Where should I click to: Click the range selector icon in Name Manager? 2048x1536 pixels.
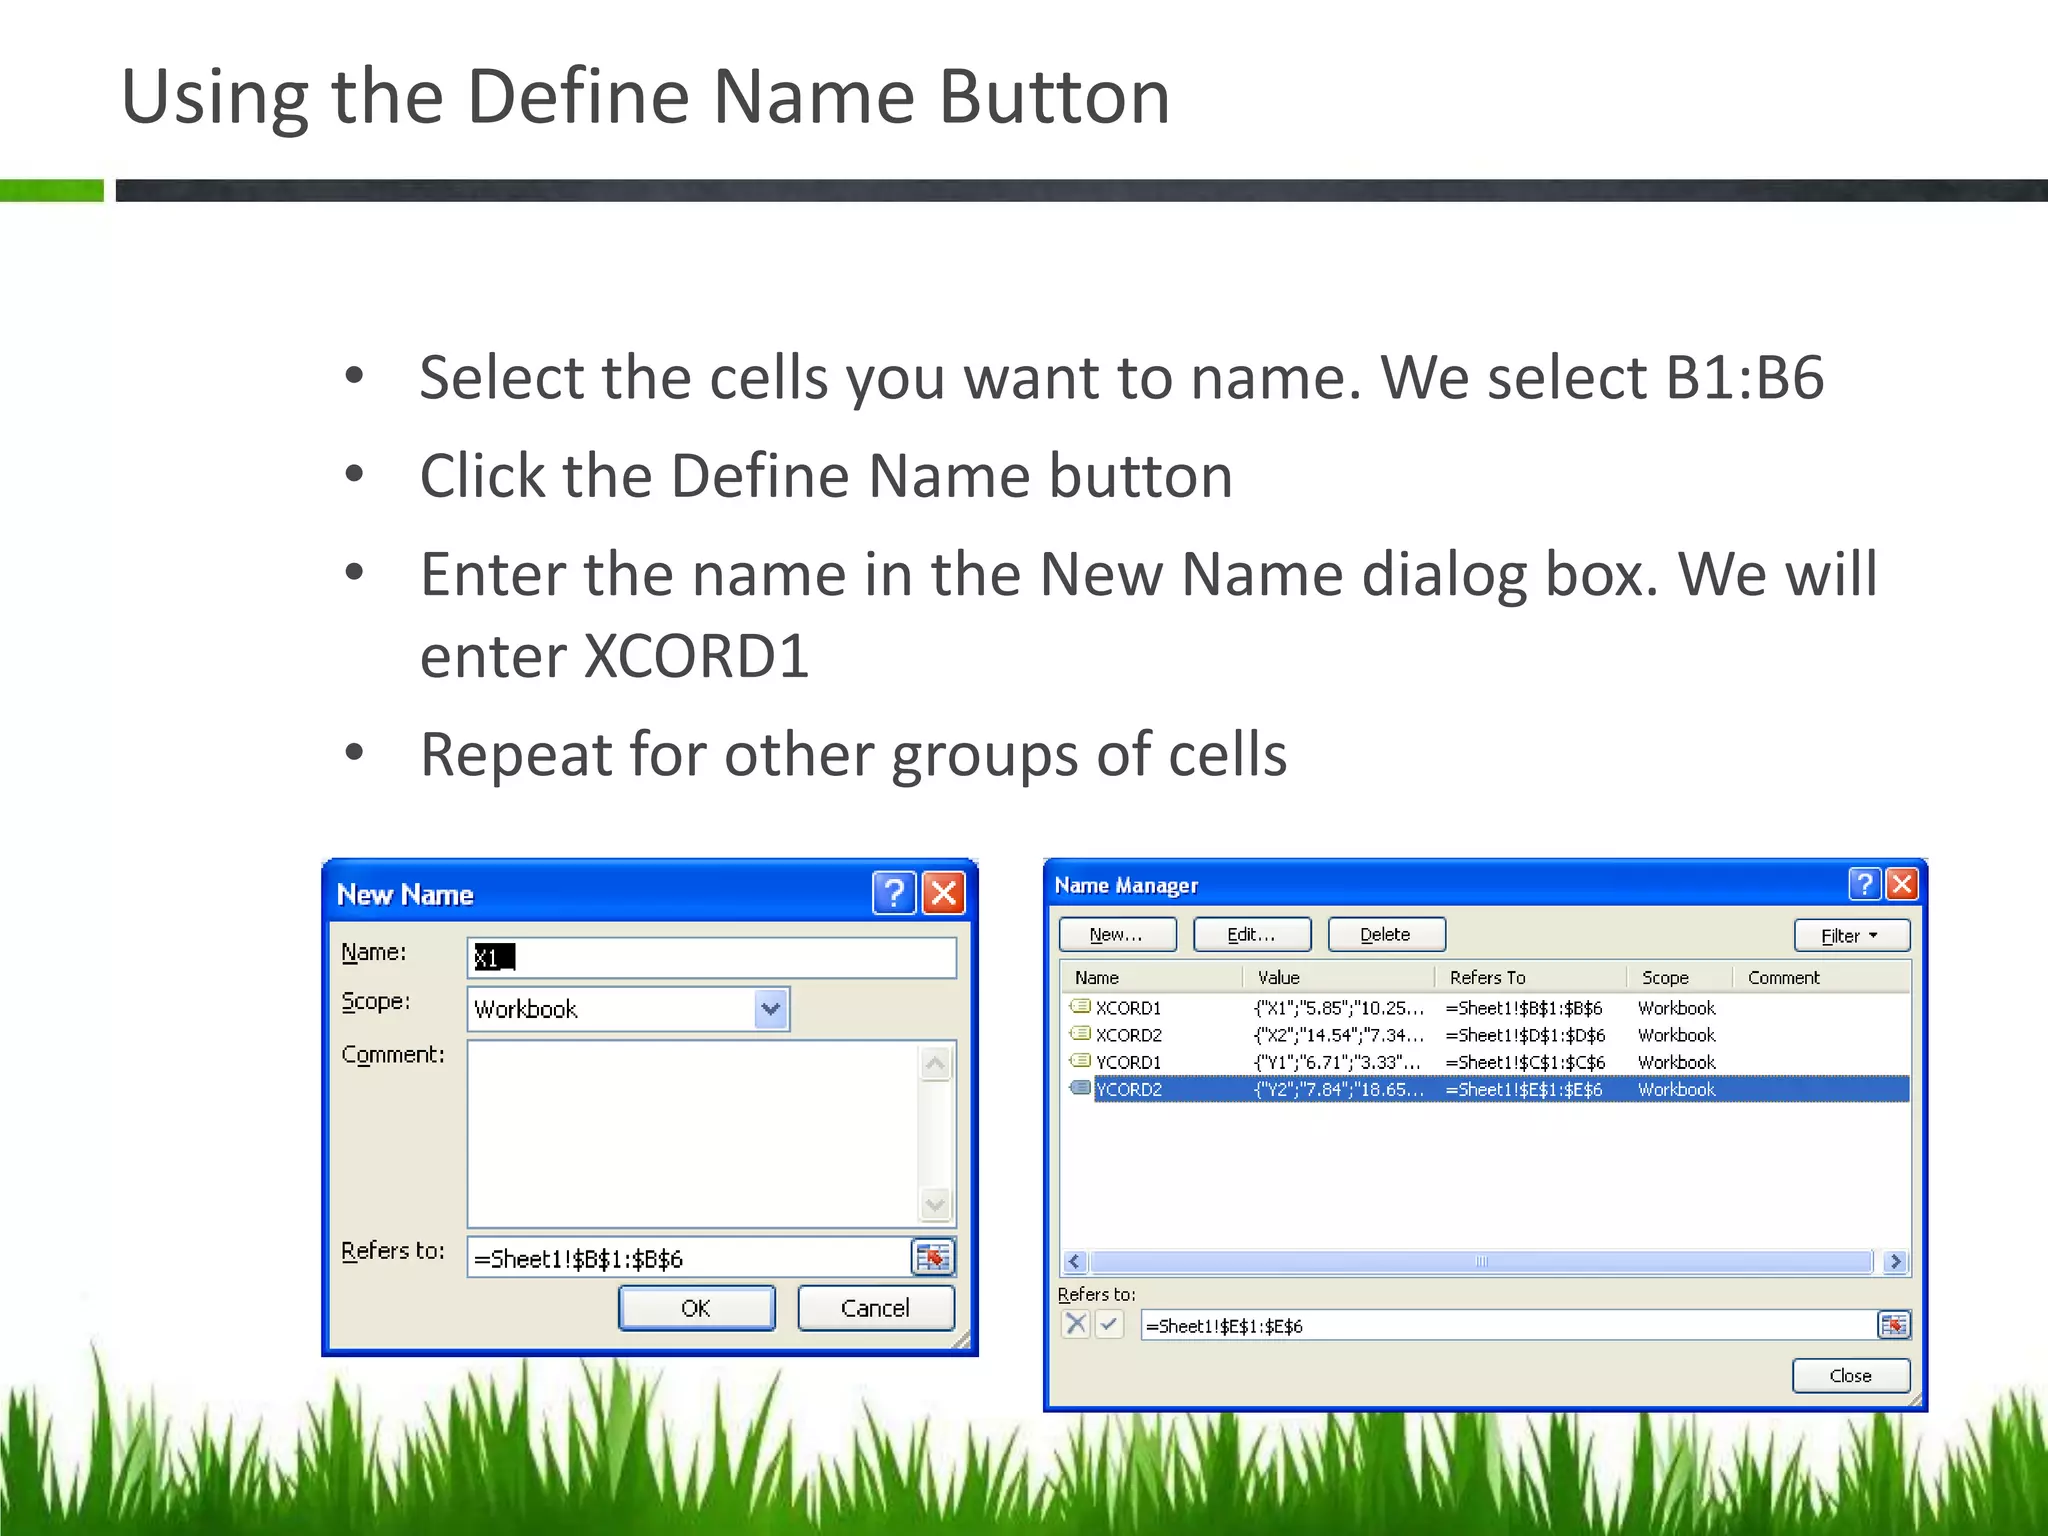click(x=1893, y=1325)
